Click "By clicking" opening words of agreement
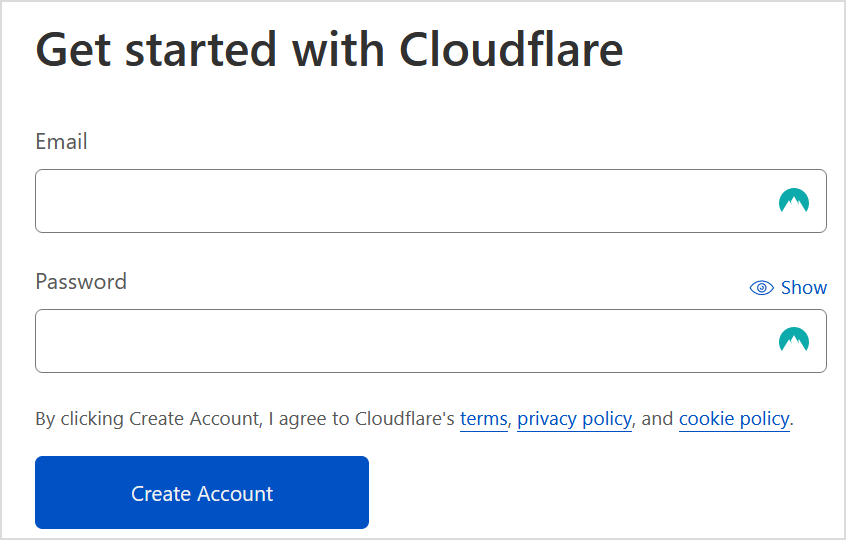 (79, 419)
